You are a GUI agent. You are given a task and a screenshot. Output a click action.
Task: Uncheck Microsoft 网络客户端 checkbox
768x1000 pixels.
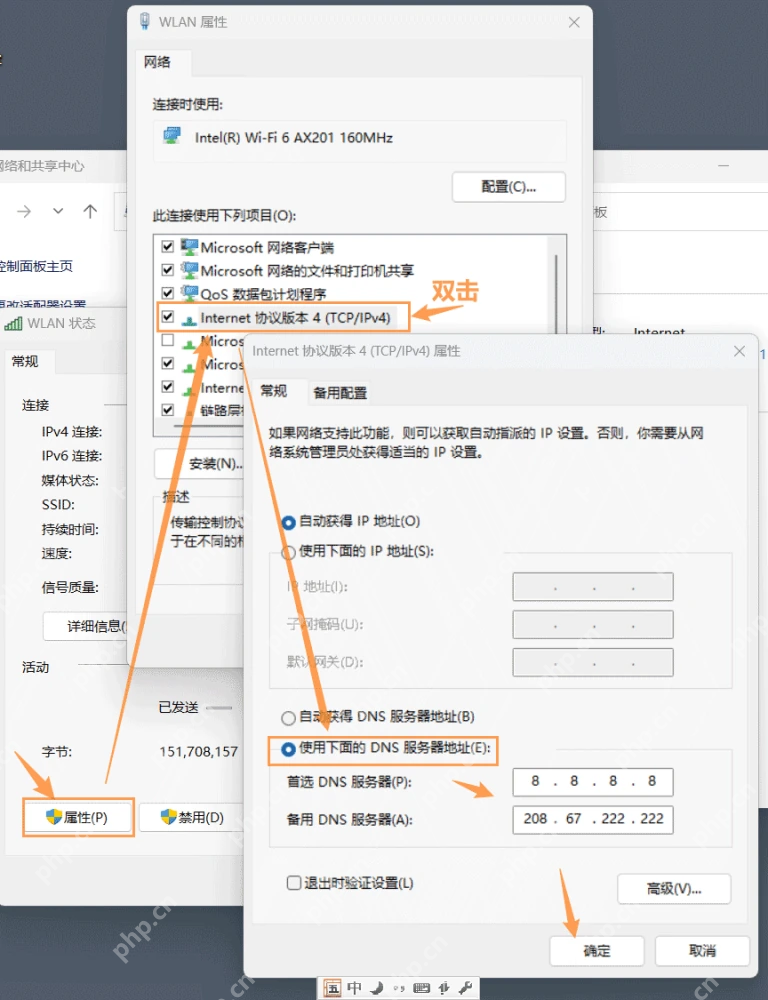pos(168,247)
